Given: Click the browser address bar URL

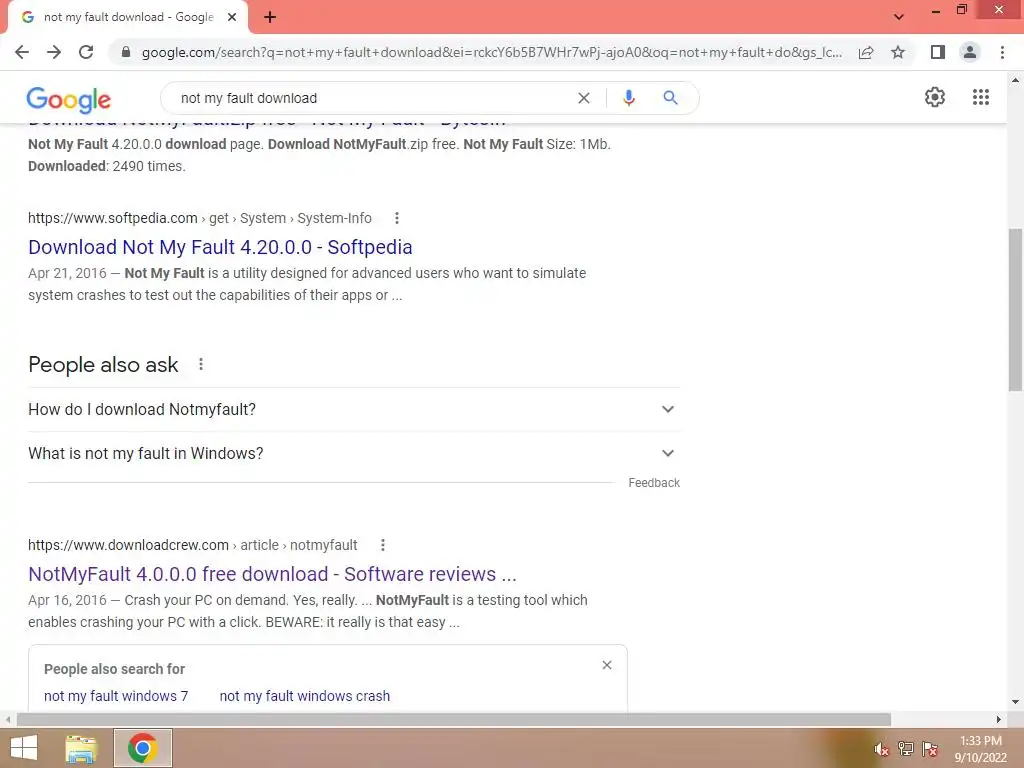Looking at the screenshot, I should [491, 52].
